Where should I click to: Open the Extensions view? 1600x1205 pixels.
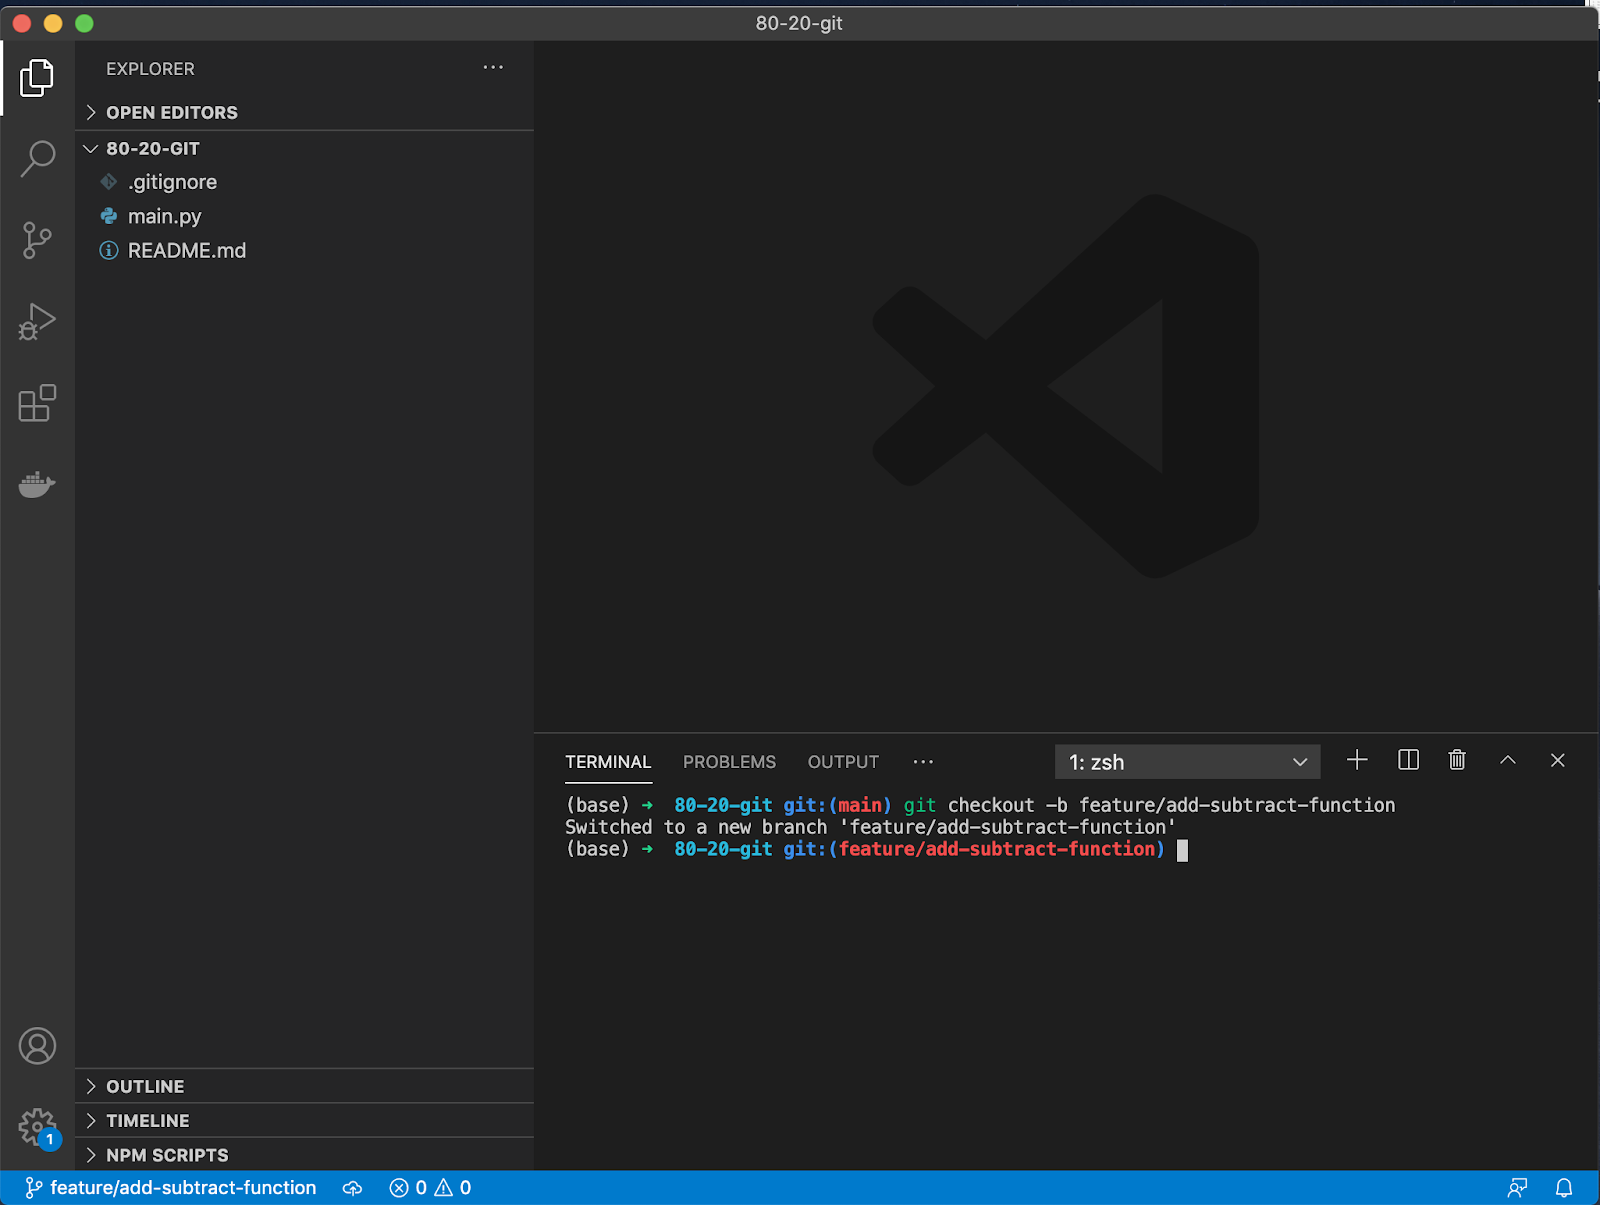coord(37,403)
